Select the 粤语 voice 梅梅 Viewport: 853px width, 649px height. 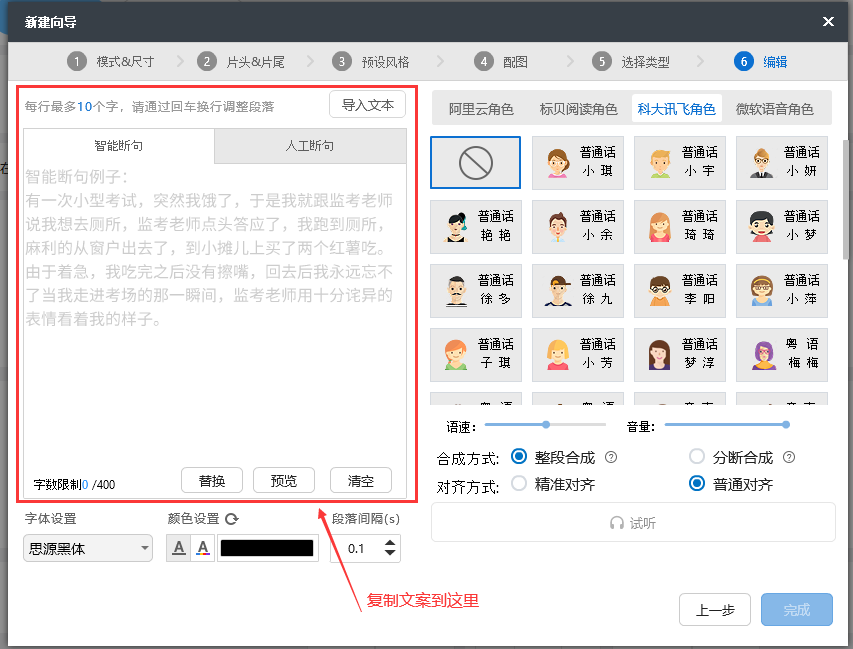781,355
